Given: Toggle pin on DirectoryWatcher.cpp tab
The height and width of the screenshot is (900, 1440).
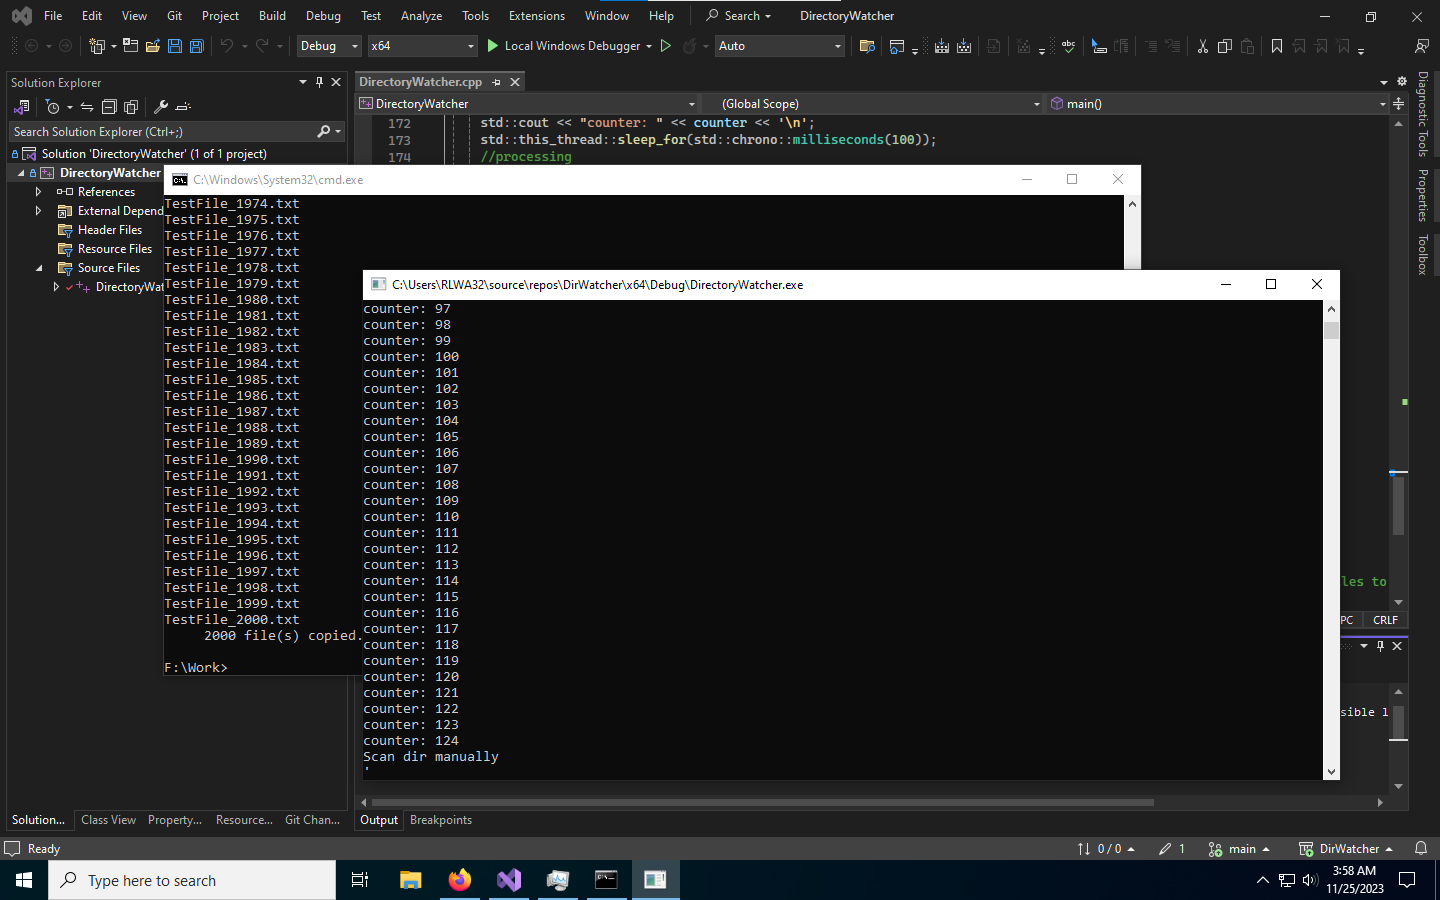Looking at the screenshot, I should 496,82.
